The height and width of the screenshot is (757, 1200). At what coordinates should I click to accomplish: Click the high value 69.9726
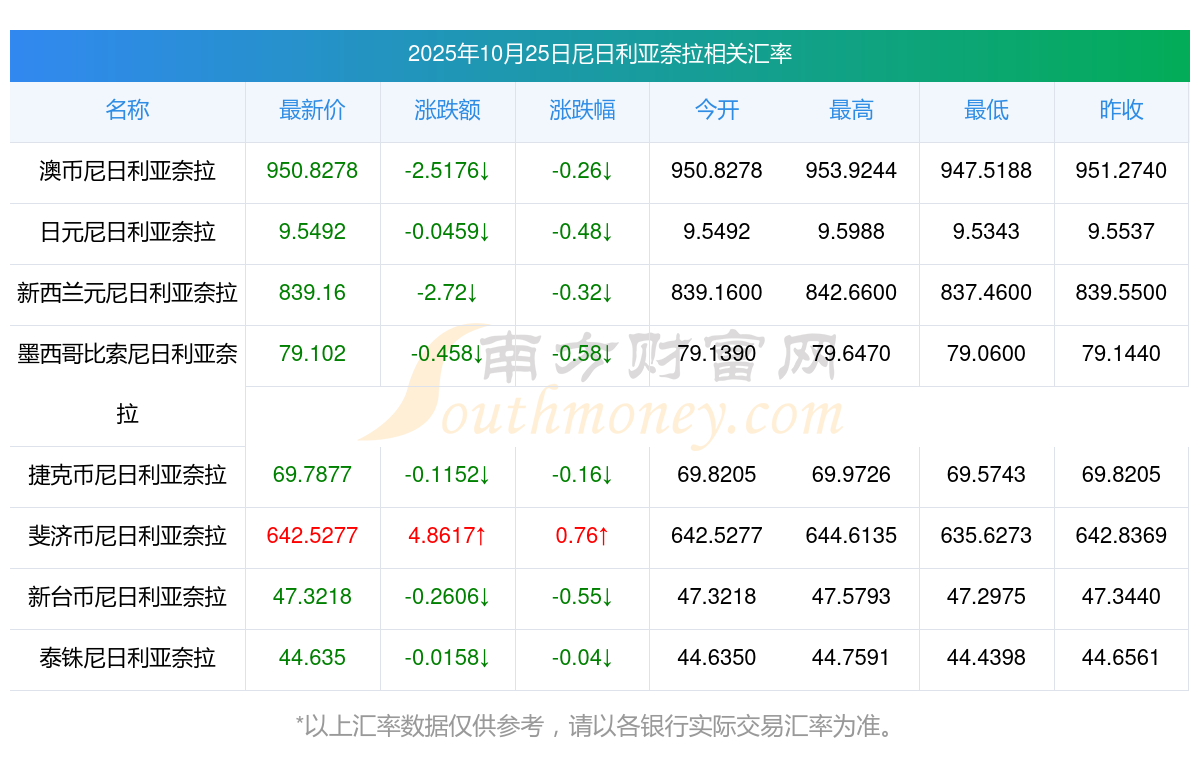pyautogui.click(x=851, y=475)
